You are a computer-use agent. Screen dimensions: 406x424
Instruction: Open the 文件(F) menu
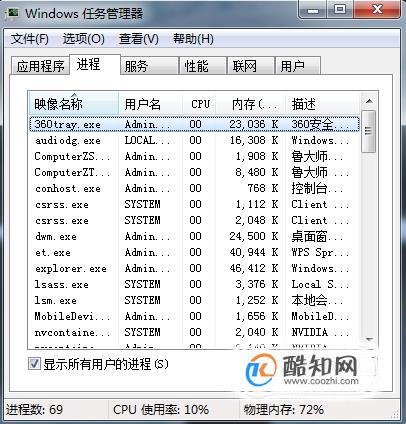[x=29, y=39]
